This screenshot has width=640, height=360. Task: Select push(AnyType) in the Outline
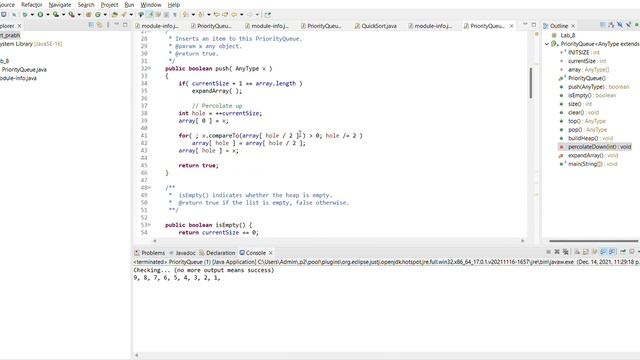tap(594, 87)
